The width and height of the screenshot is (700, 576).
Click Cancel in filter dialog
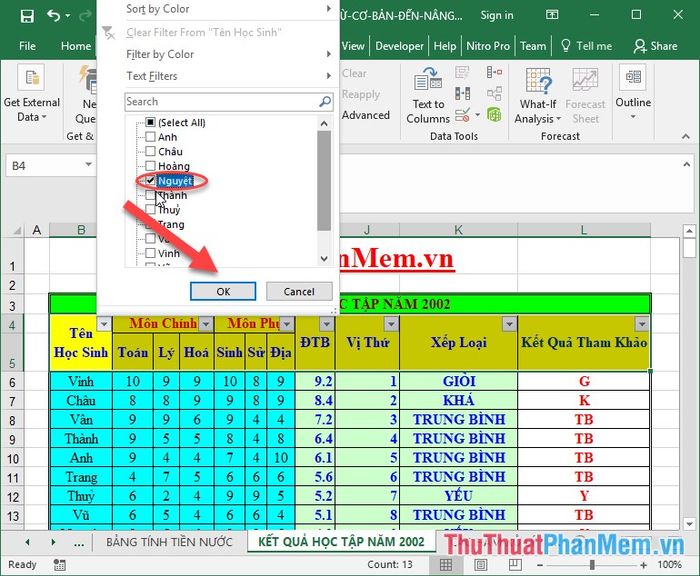(x=299, y=291)
